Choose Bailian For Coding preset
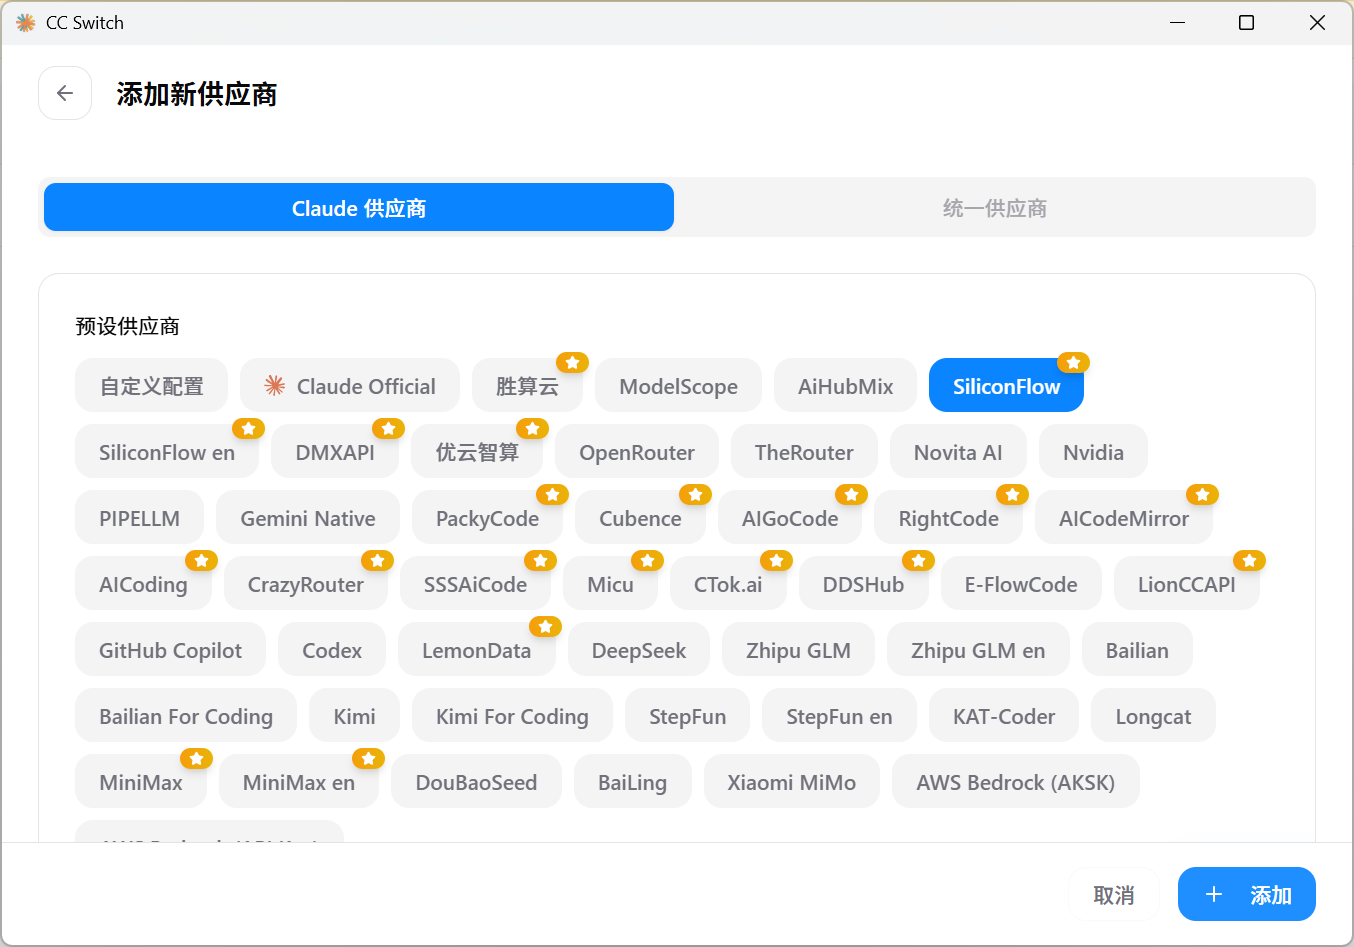Screen dimensions: 1354x947 186,715
